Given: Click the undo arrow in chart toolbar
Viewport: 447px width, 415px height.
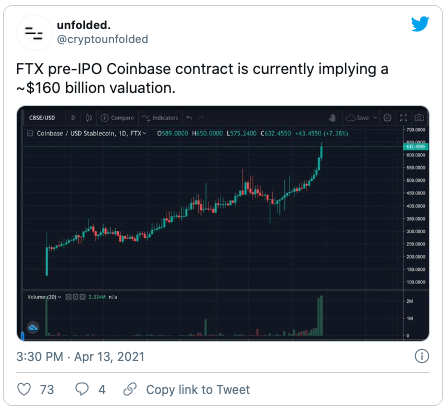Looking at the screenshot, I should click(x=189, y=117).
